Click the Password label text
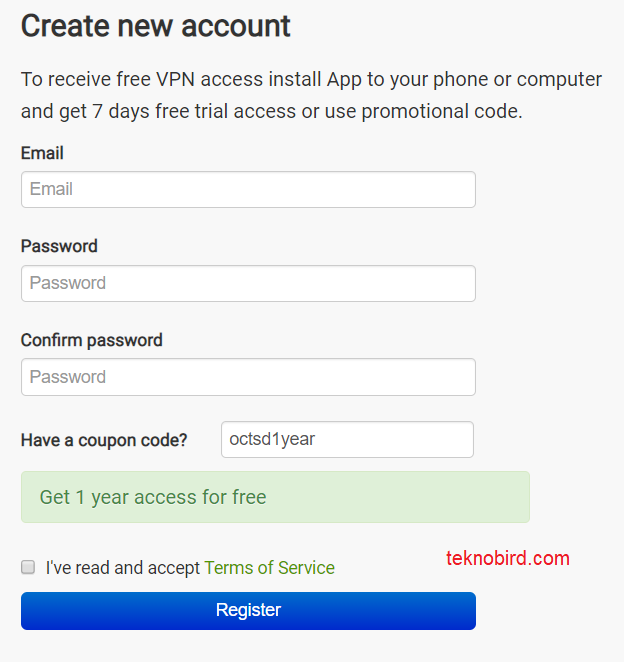The height and width of the screenshot is (662, 624). pos(59,246)
